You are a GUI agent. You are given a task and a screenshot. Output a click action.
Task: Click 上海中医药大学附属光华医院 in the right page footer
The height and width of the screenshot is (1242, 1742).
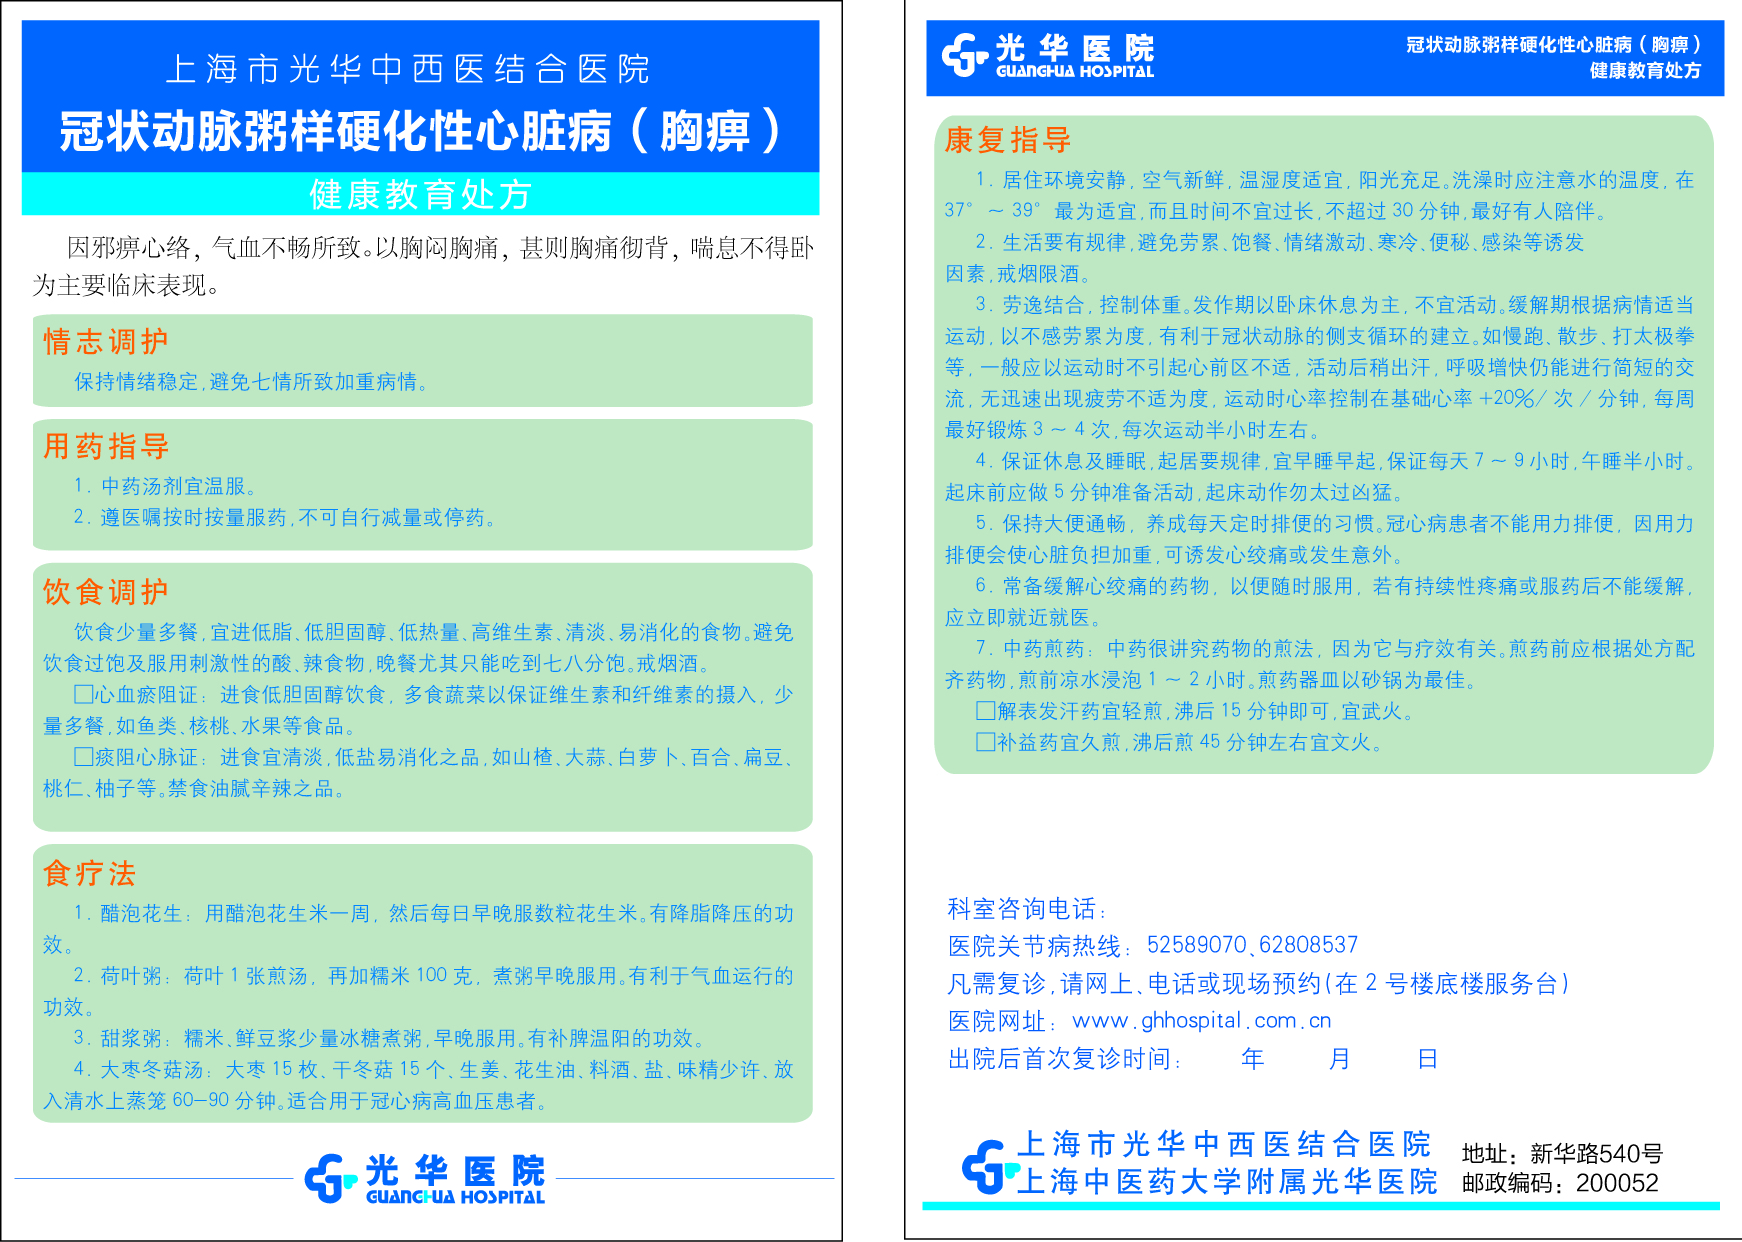point(1227,1182)
